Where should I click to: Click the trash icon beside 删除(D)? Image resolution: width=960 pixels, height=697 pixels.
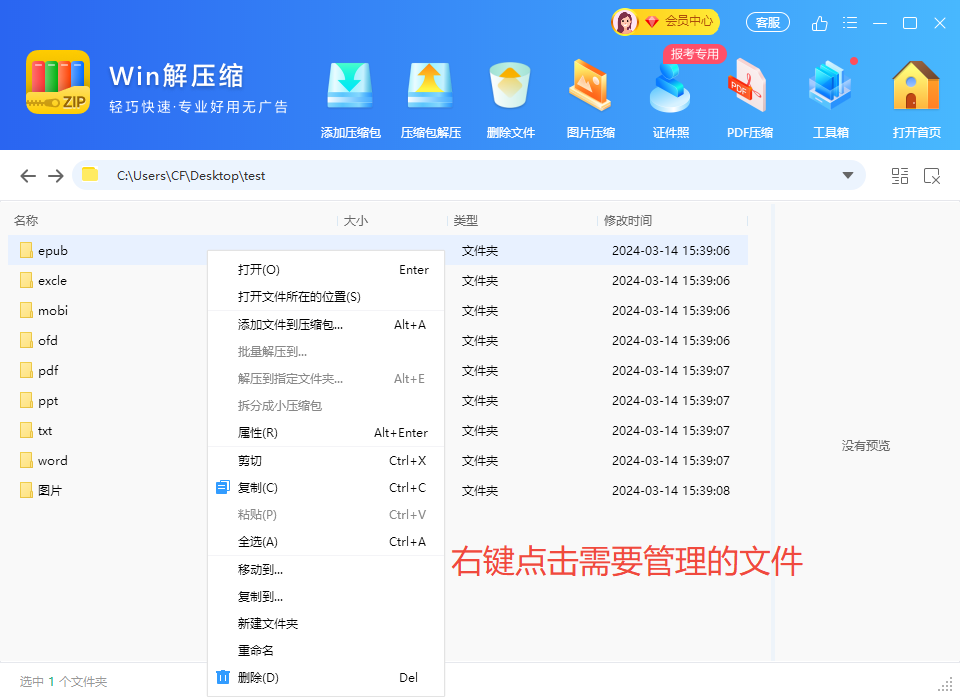[x=223, y=677]
